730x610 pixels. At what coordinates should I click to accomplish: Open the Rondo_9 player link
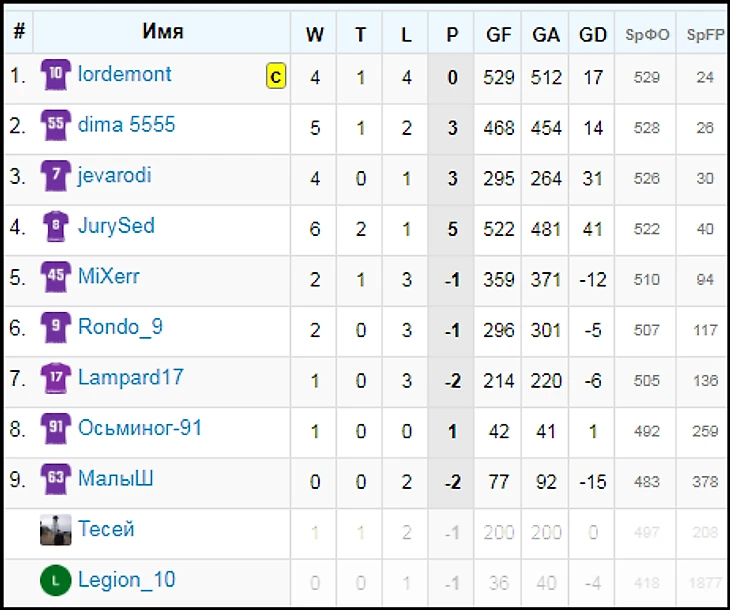point(121,327)
